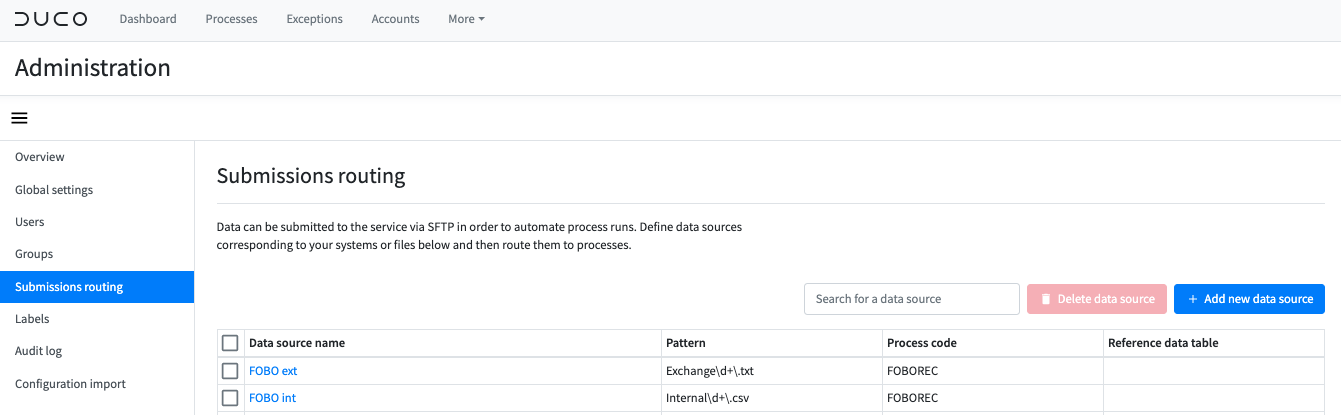Select Submissions routing sidebar item
The image size is (1341, 415).
(97, 287)
